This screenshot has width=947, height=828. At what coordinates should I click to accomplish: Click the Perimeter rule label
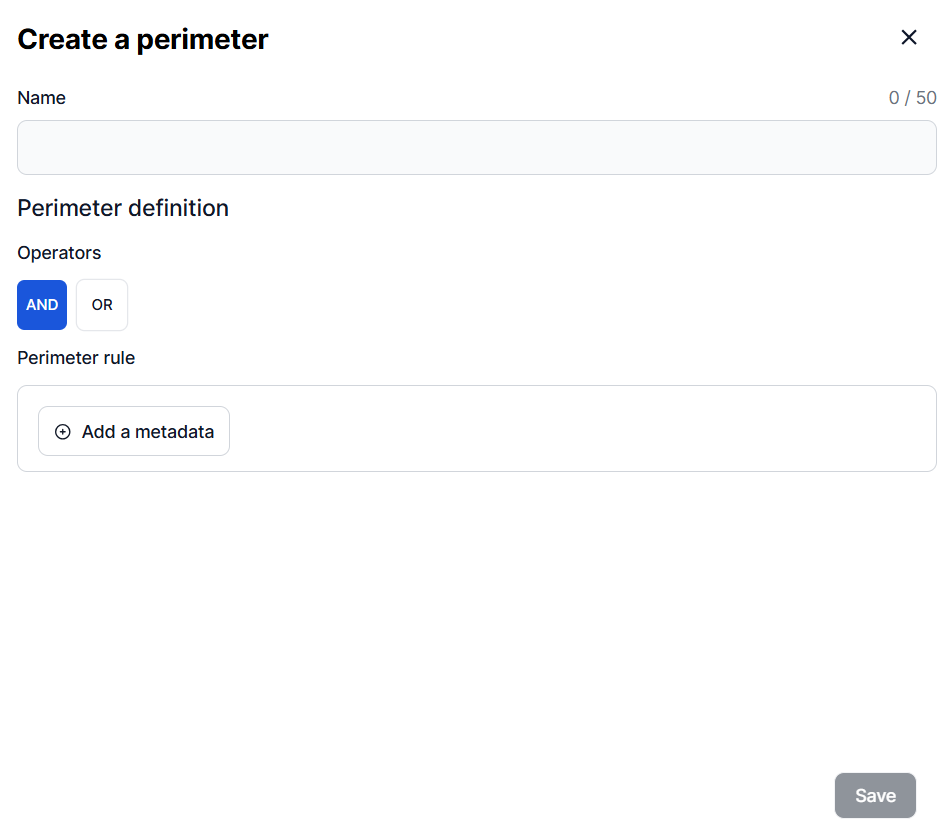pyautogui.click(x=76, y=358)
